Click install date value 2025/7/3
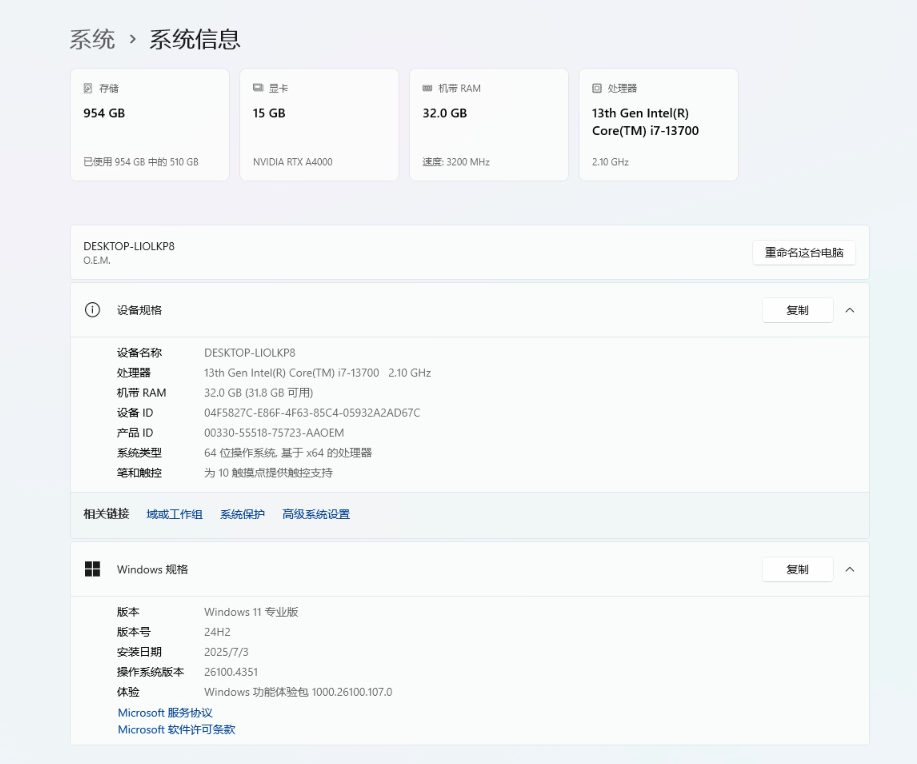Screen dimensions: 917x764 226,652
